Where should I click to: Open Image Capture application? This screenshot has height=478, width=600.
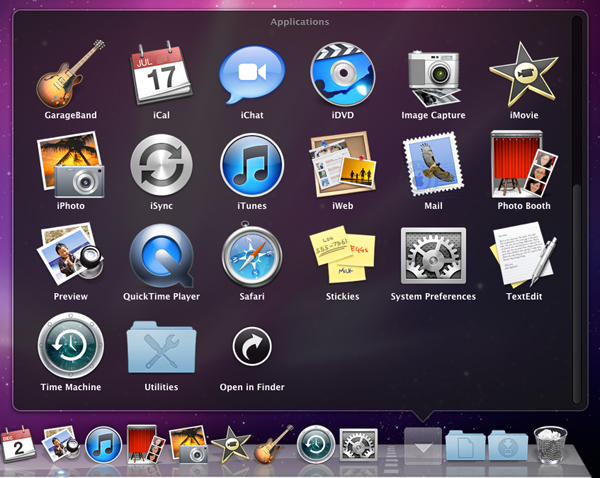coord(434,78)
